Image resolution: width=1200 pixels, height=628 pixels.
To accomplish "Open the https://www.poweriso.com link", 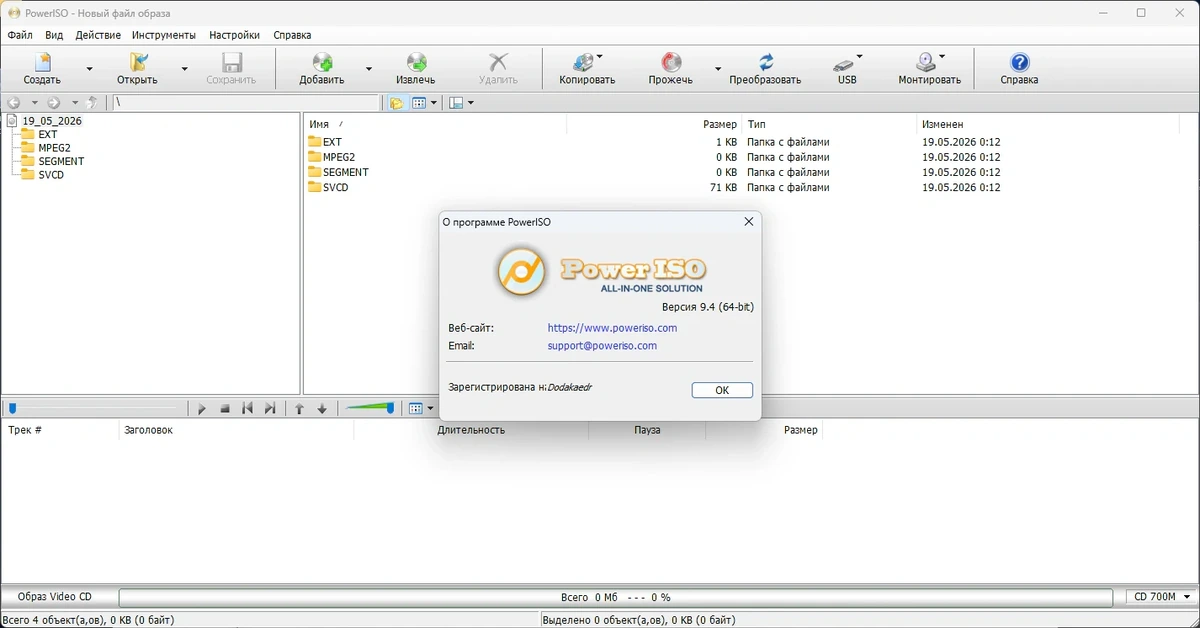I will 612,328.
